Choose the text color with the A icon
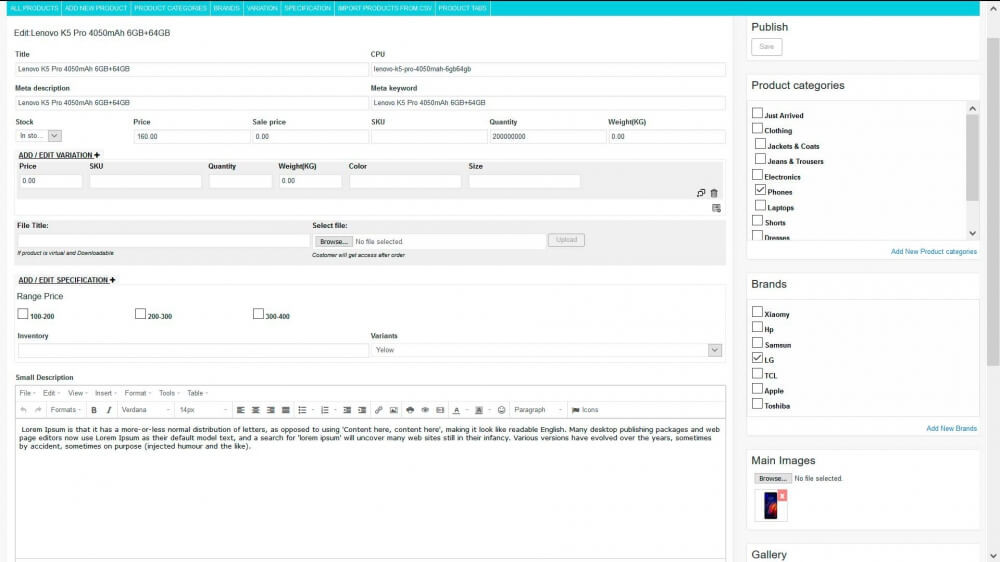Viewport: 1000px width, 562px height. point(456,410)
